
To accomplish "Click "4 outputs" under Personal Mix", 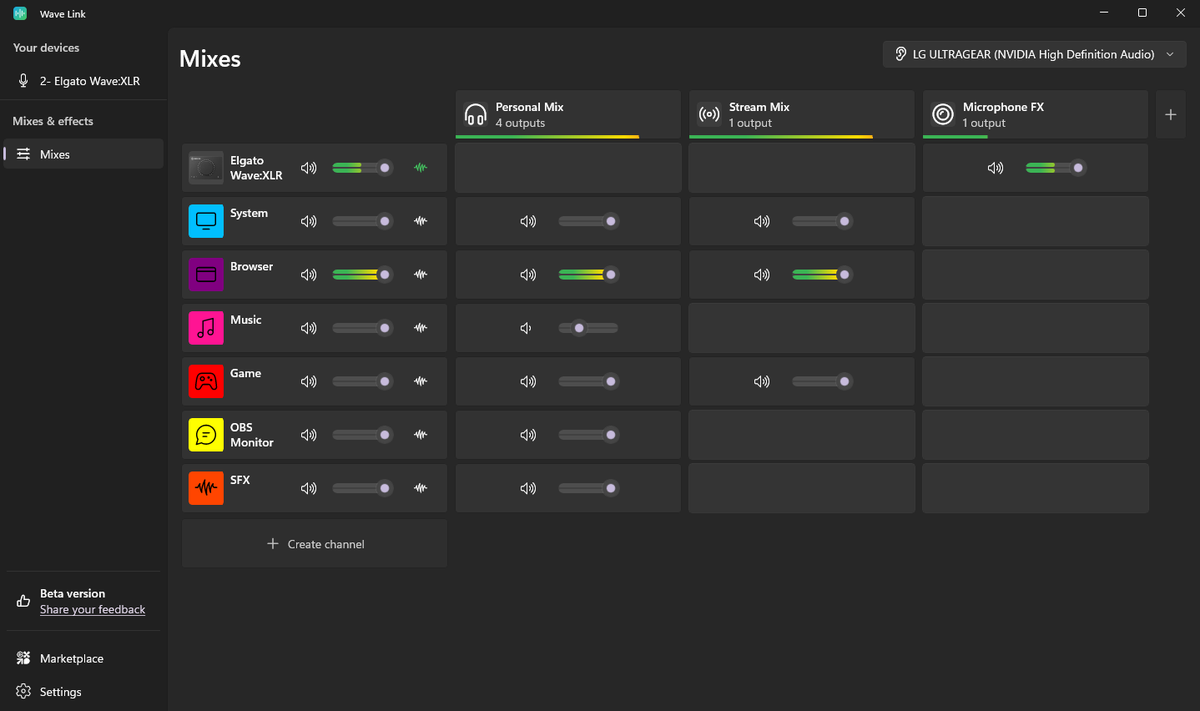I will pyautogui.click(x=520, y=123).
